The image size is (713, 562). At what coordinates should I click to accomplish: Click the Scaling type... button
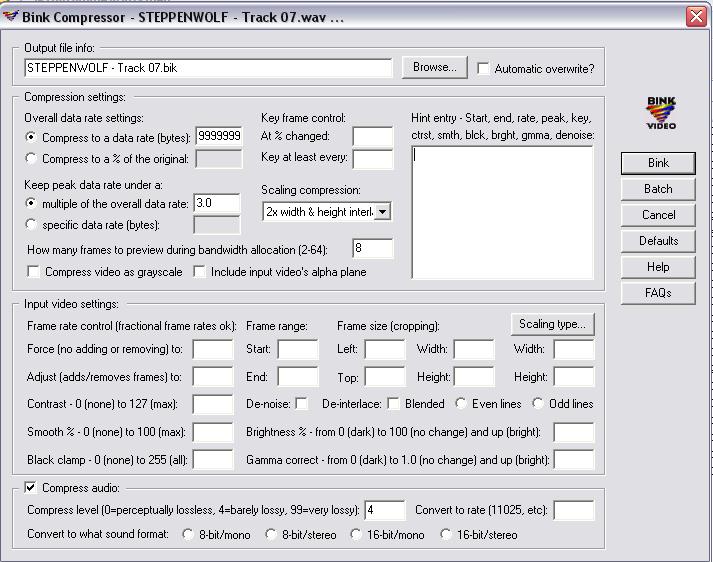click(552, 324)
